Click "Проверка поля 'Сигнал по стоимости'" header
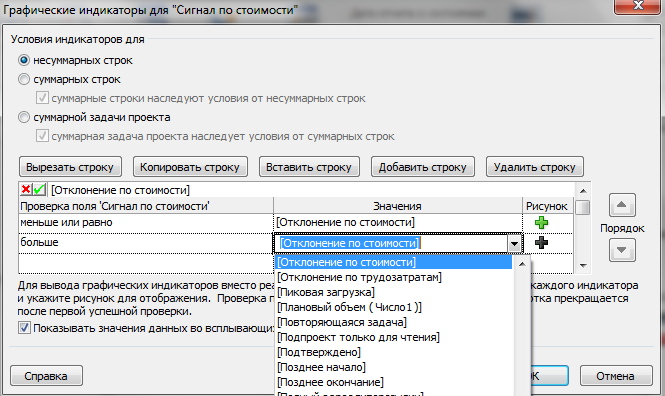 tap(146, 206)
